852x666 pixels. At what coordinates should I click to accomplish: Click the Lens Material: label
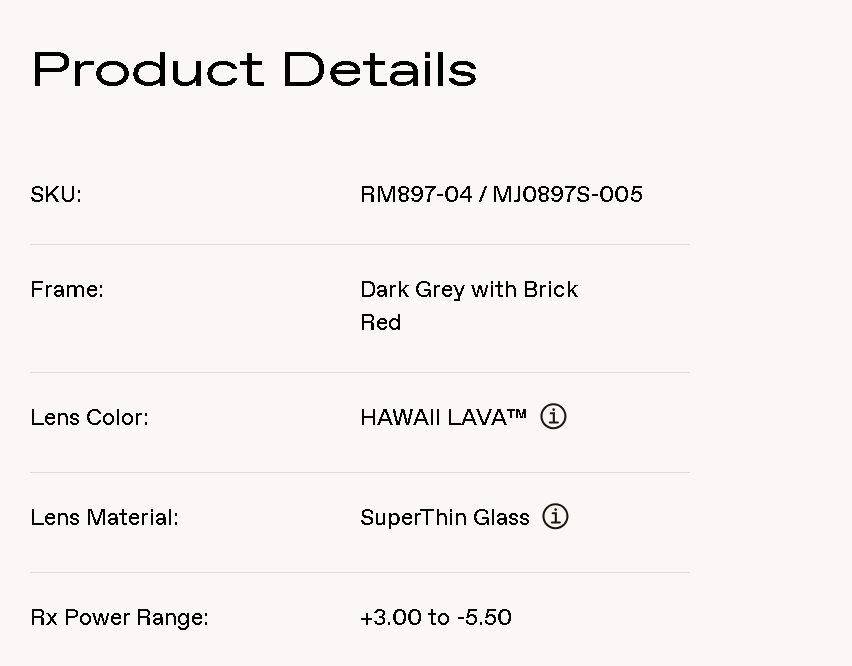(x=104, y=517)
